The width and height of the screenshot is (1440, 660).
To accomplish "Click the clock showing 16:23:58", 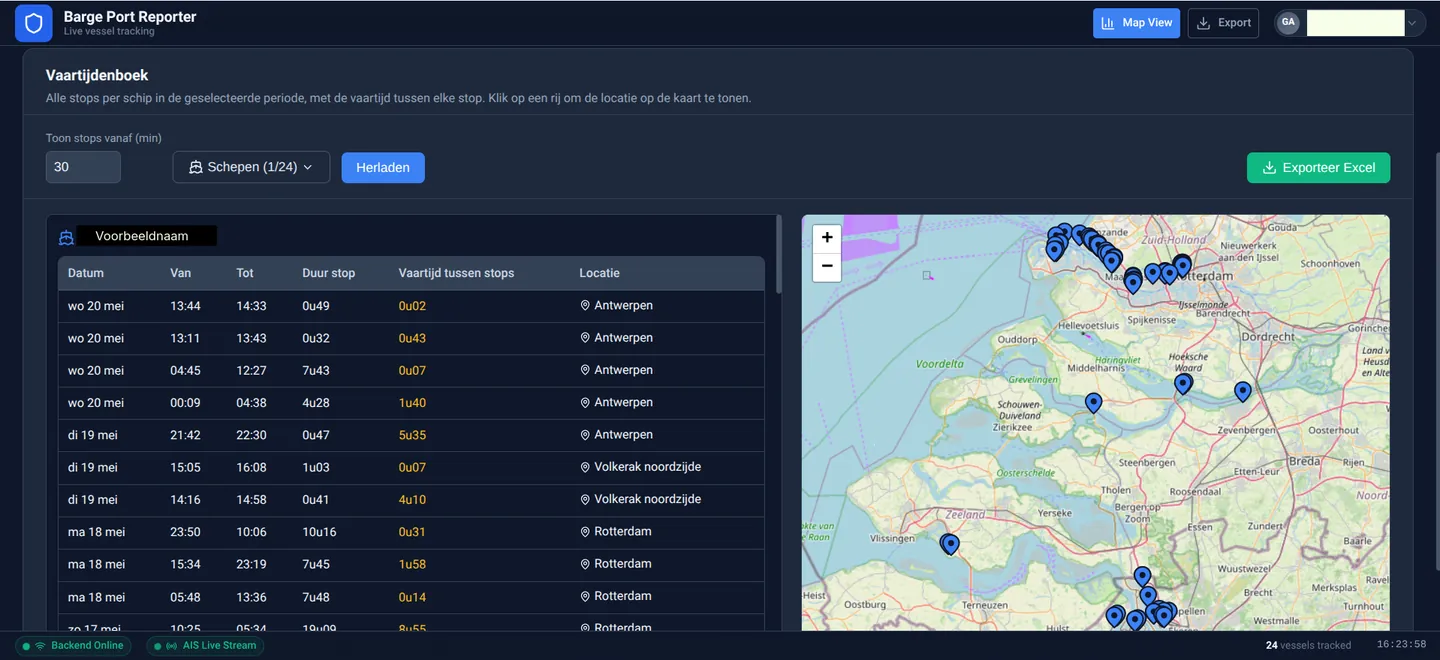I will (1401, 646).
